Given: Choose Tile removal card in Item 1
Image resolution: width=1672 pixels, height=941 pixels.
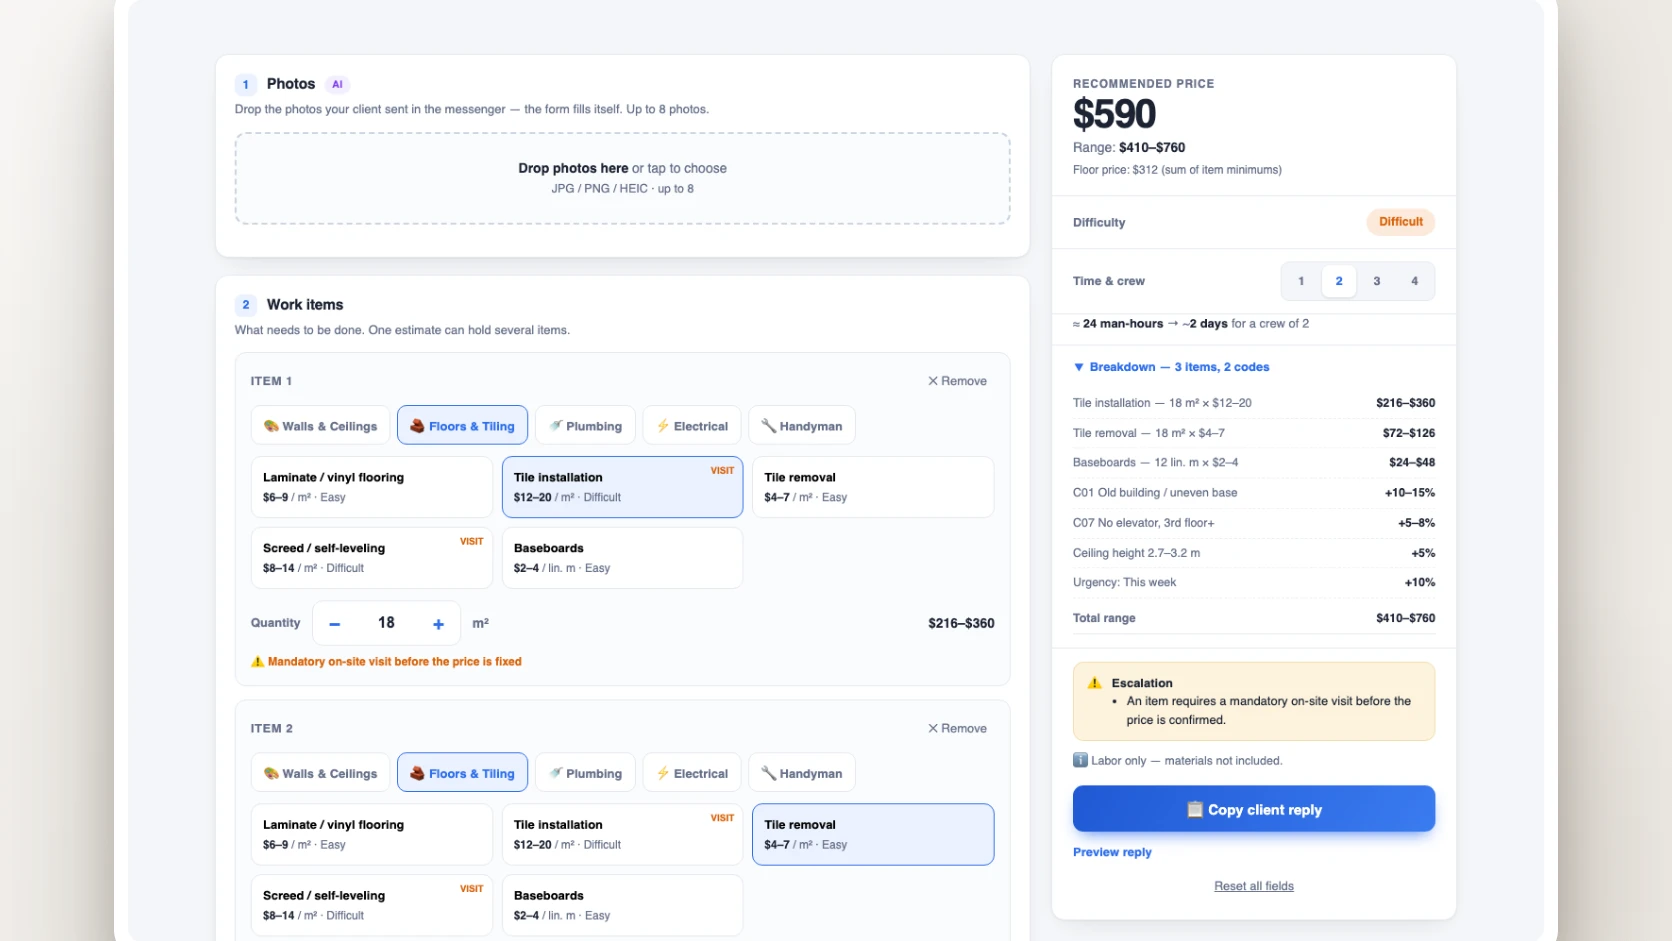Looking at the screenshot, I should click(873, 487).
